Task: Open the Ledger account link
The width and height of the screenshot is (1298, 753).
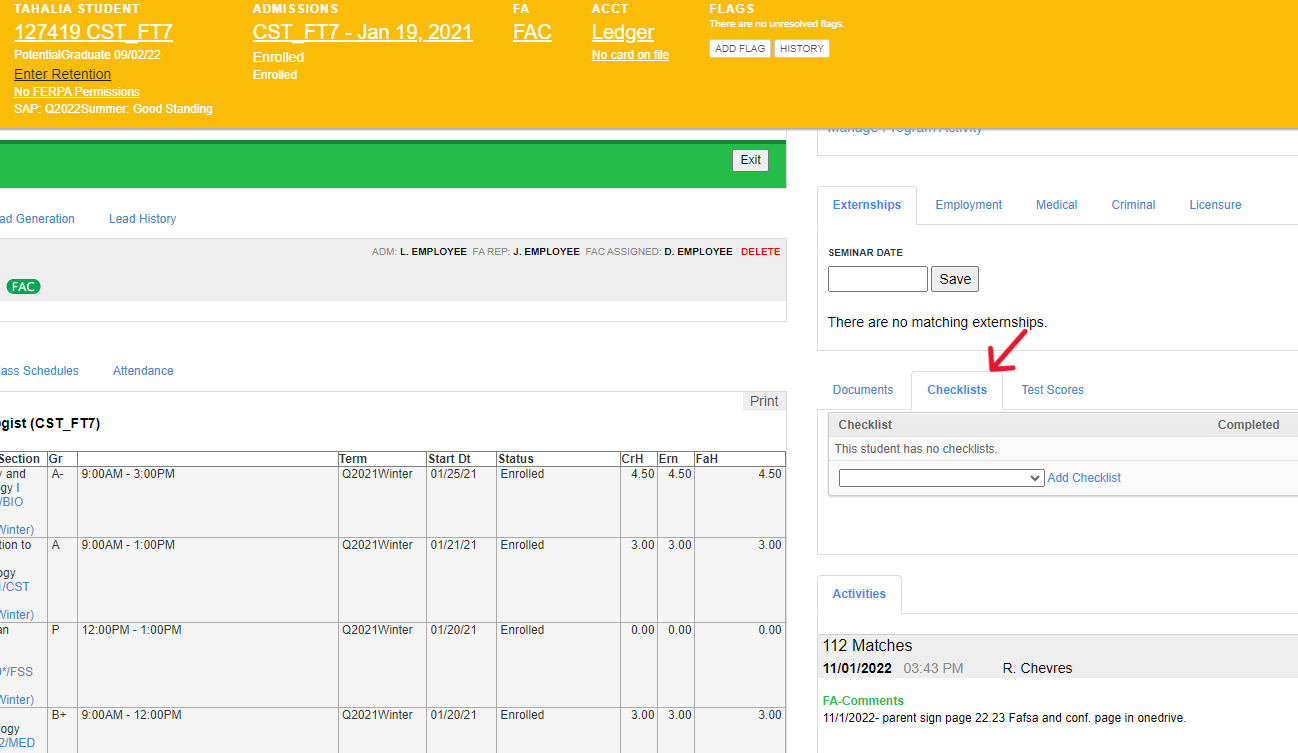Action: coord(623,32)
